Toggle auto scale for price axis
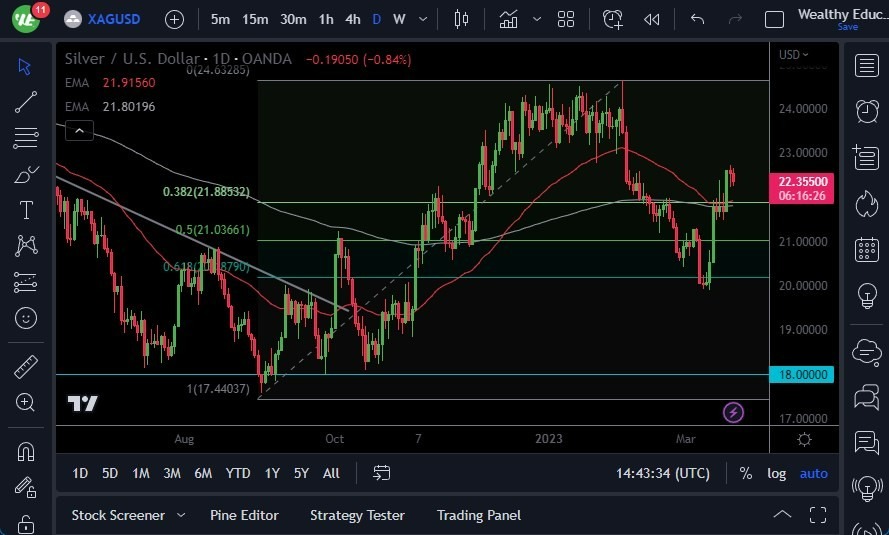 (x=813, y=473)
